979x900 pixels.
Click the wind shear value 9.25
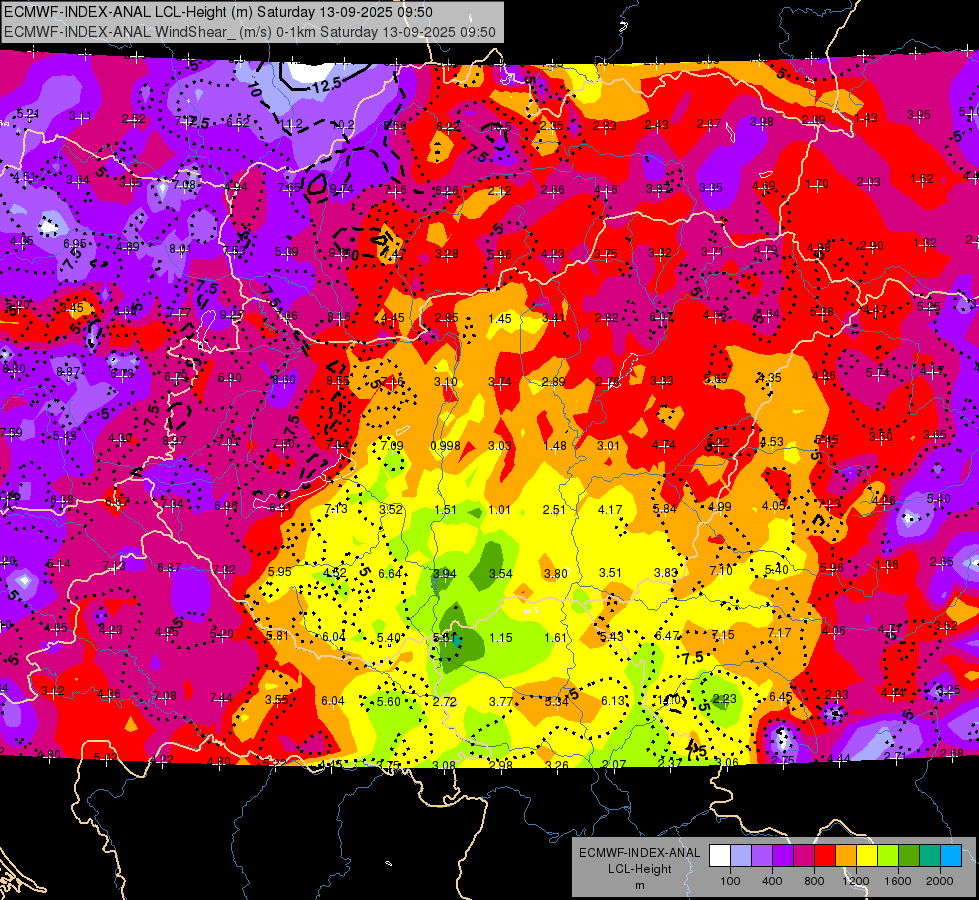[231, 315]
